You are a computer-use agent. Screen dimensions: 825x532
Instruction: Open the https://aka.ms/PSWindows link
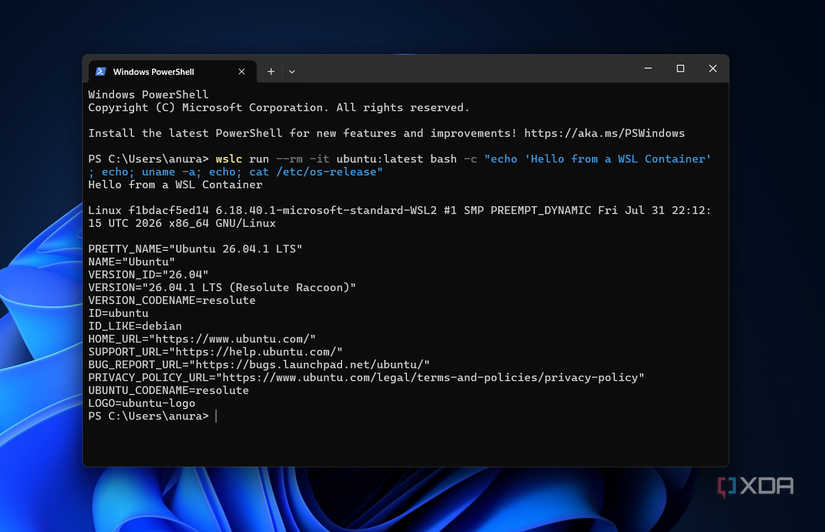604,133
